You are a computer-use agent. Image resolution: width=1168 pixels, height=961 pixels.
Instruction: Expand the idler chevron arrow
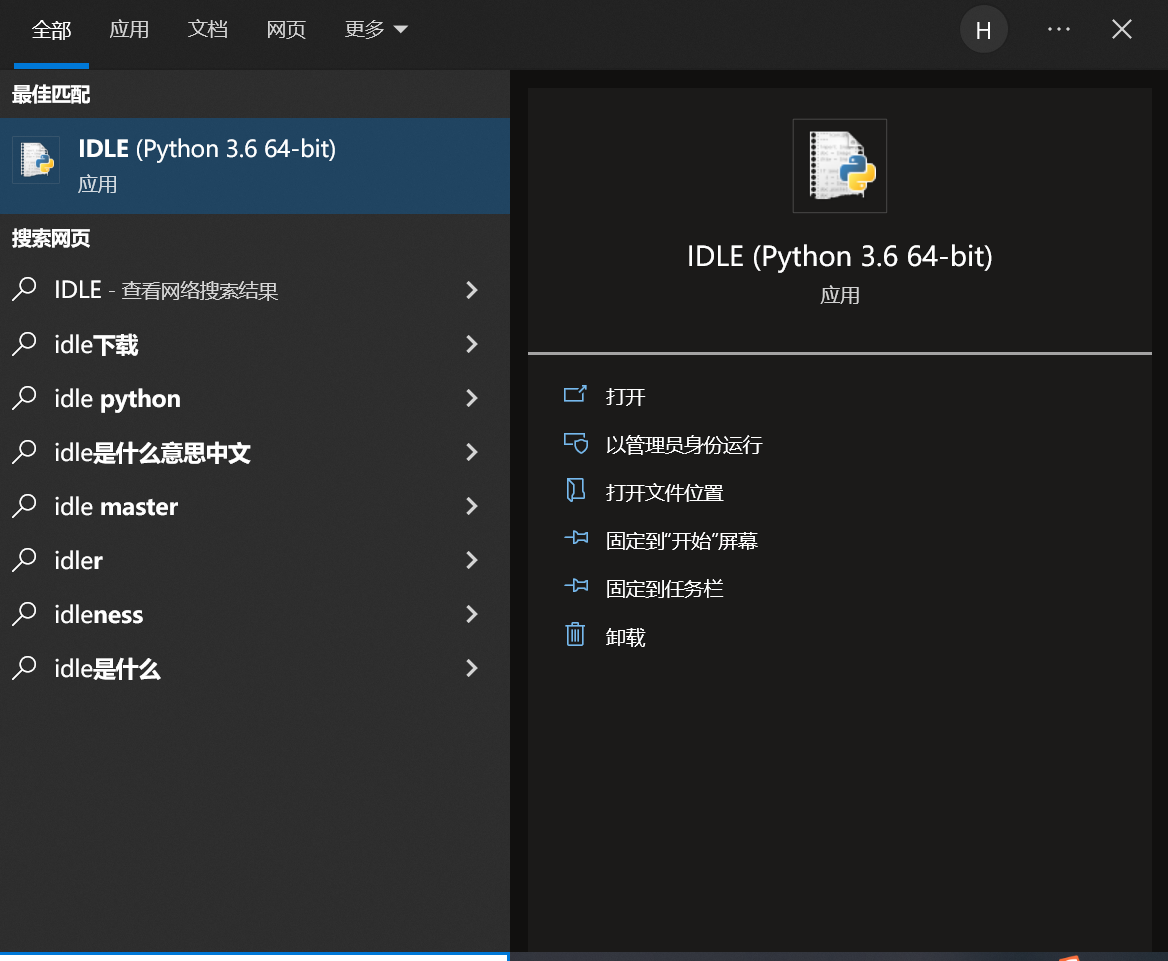point(471,560)
